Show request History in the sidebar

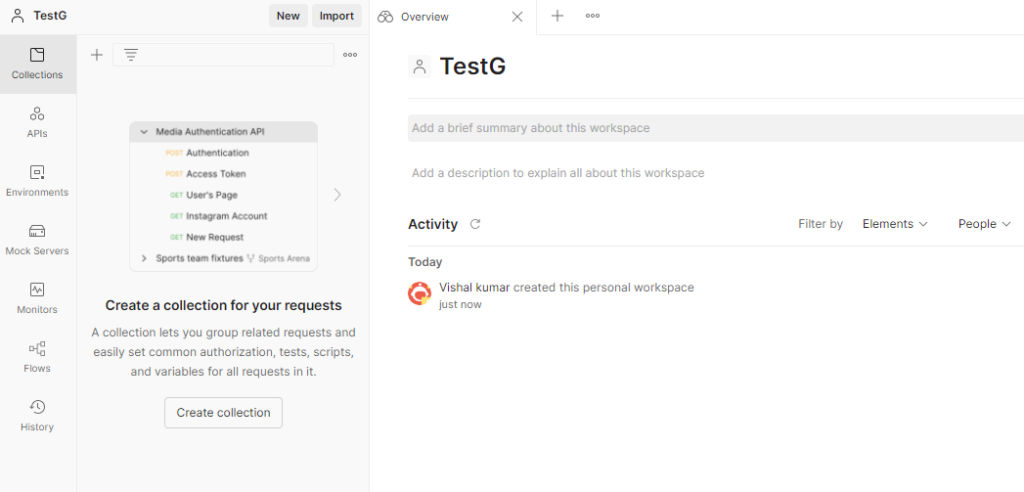(37, 416)
